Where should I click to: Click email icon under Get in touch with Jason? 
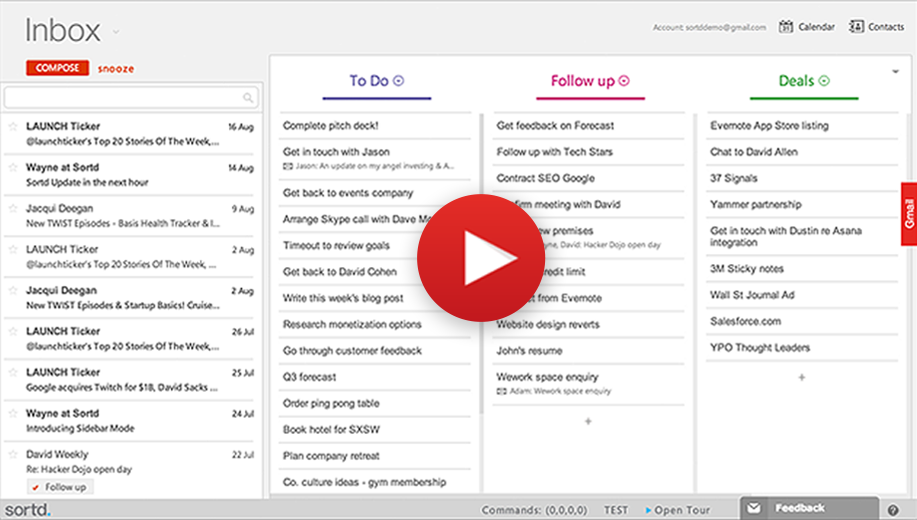(287, 166)
